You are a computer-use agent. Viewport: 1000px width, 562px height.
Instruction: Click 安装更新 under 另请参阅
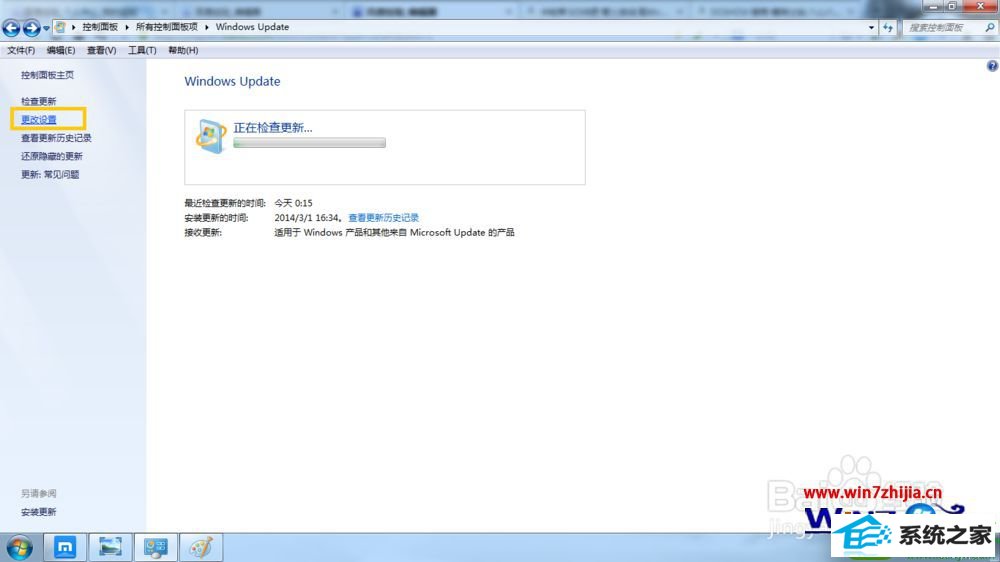(x=38, y=512)
